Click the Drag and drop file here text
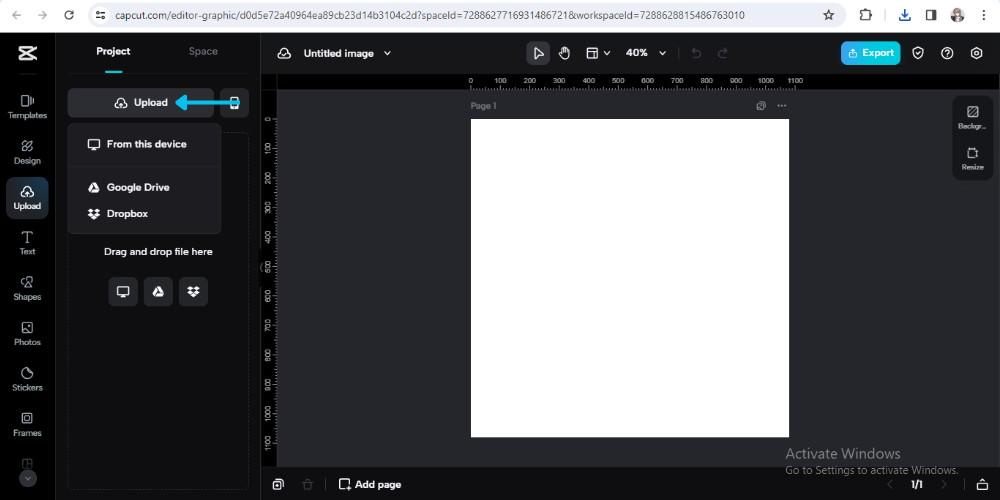Image resolution: width=1000 pixels, height=500 pixels. (158, 252)
